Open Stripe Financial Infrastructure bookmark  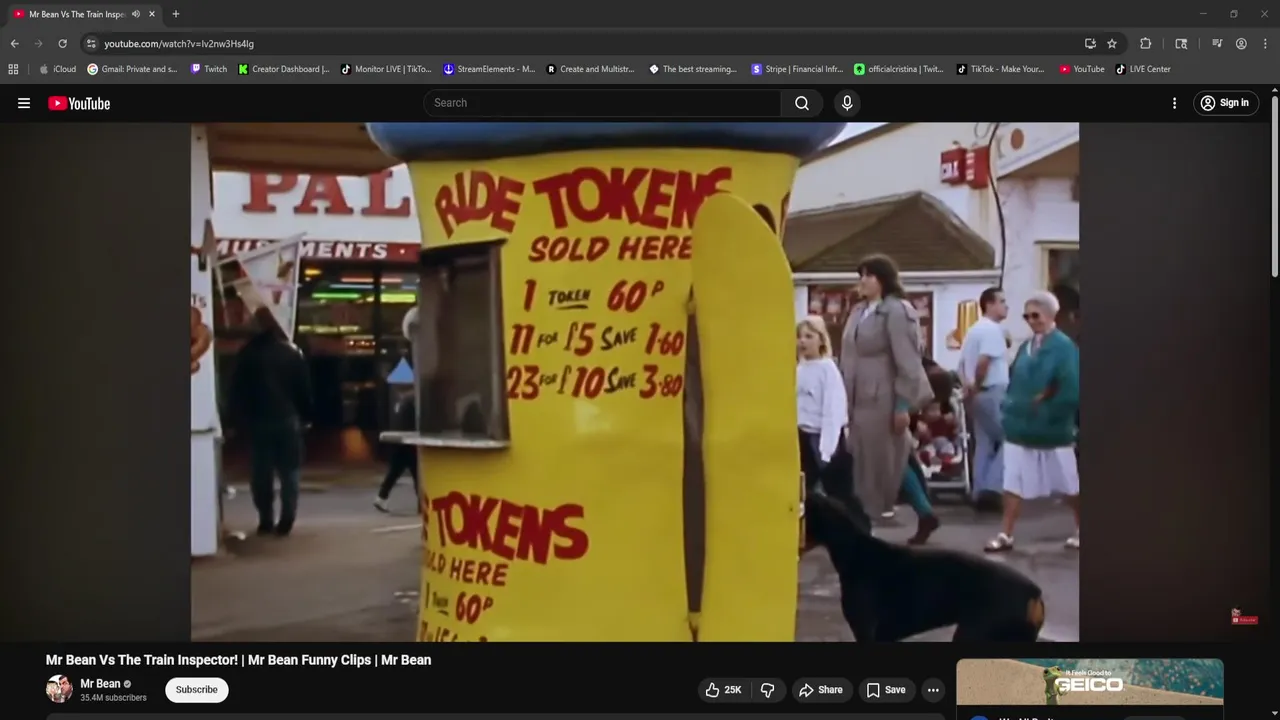[x=797, y=69]
